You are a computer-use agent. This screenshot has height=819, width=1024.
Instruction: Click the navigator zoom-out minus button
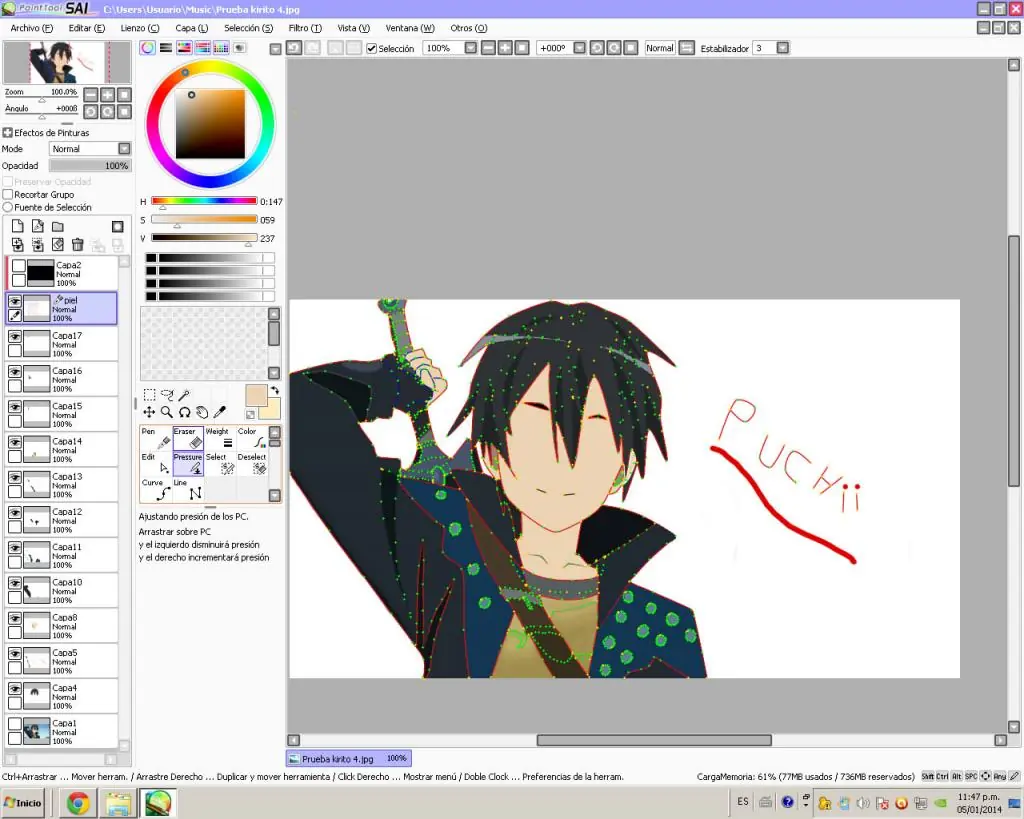click(x=90, y=95)
